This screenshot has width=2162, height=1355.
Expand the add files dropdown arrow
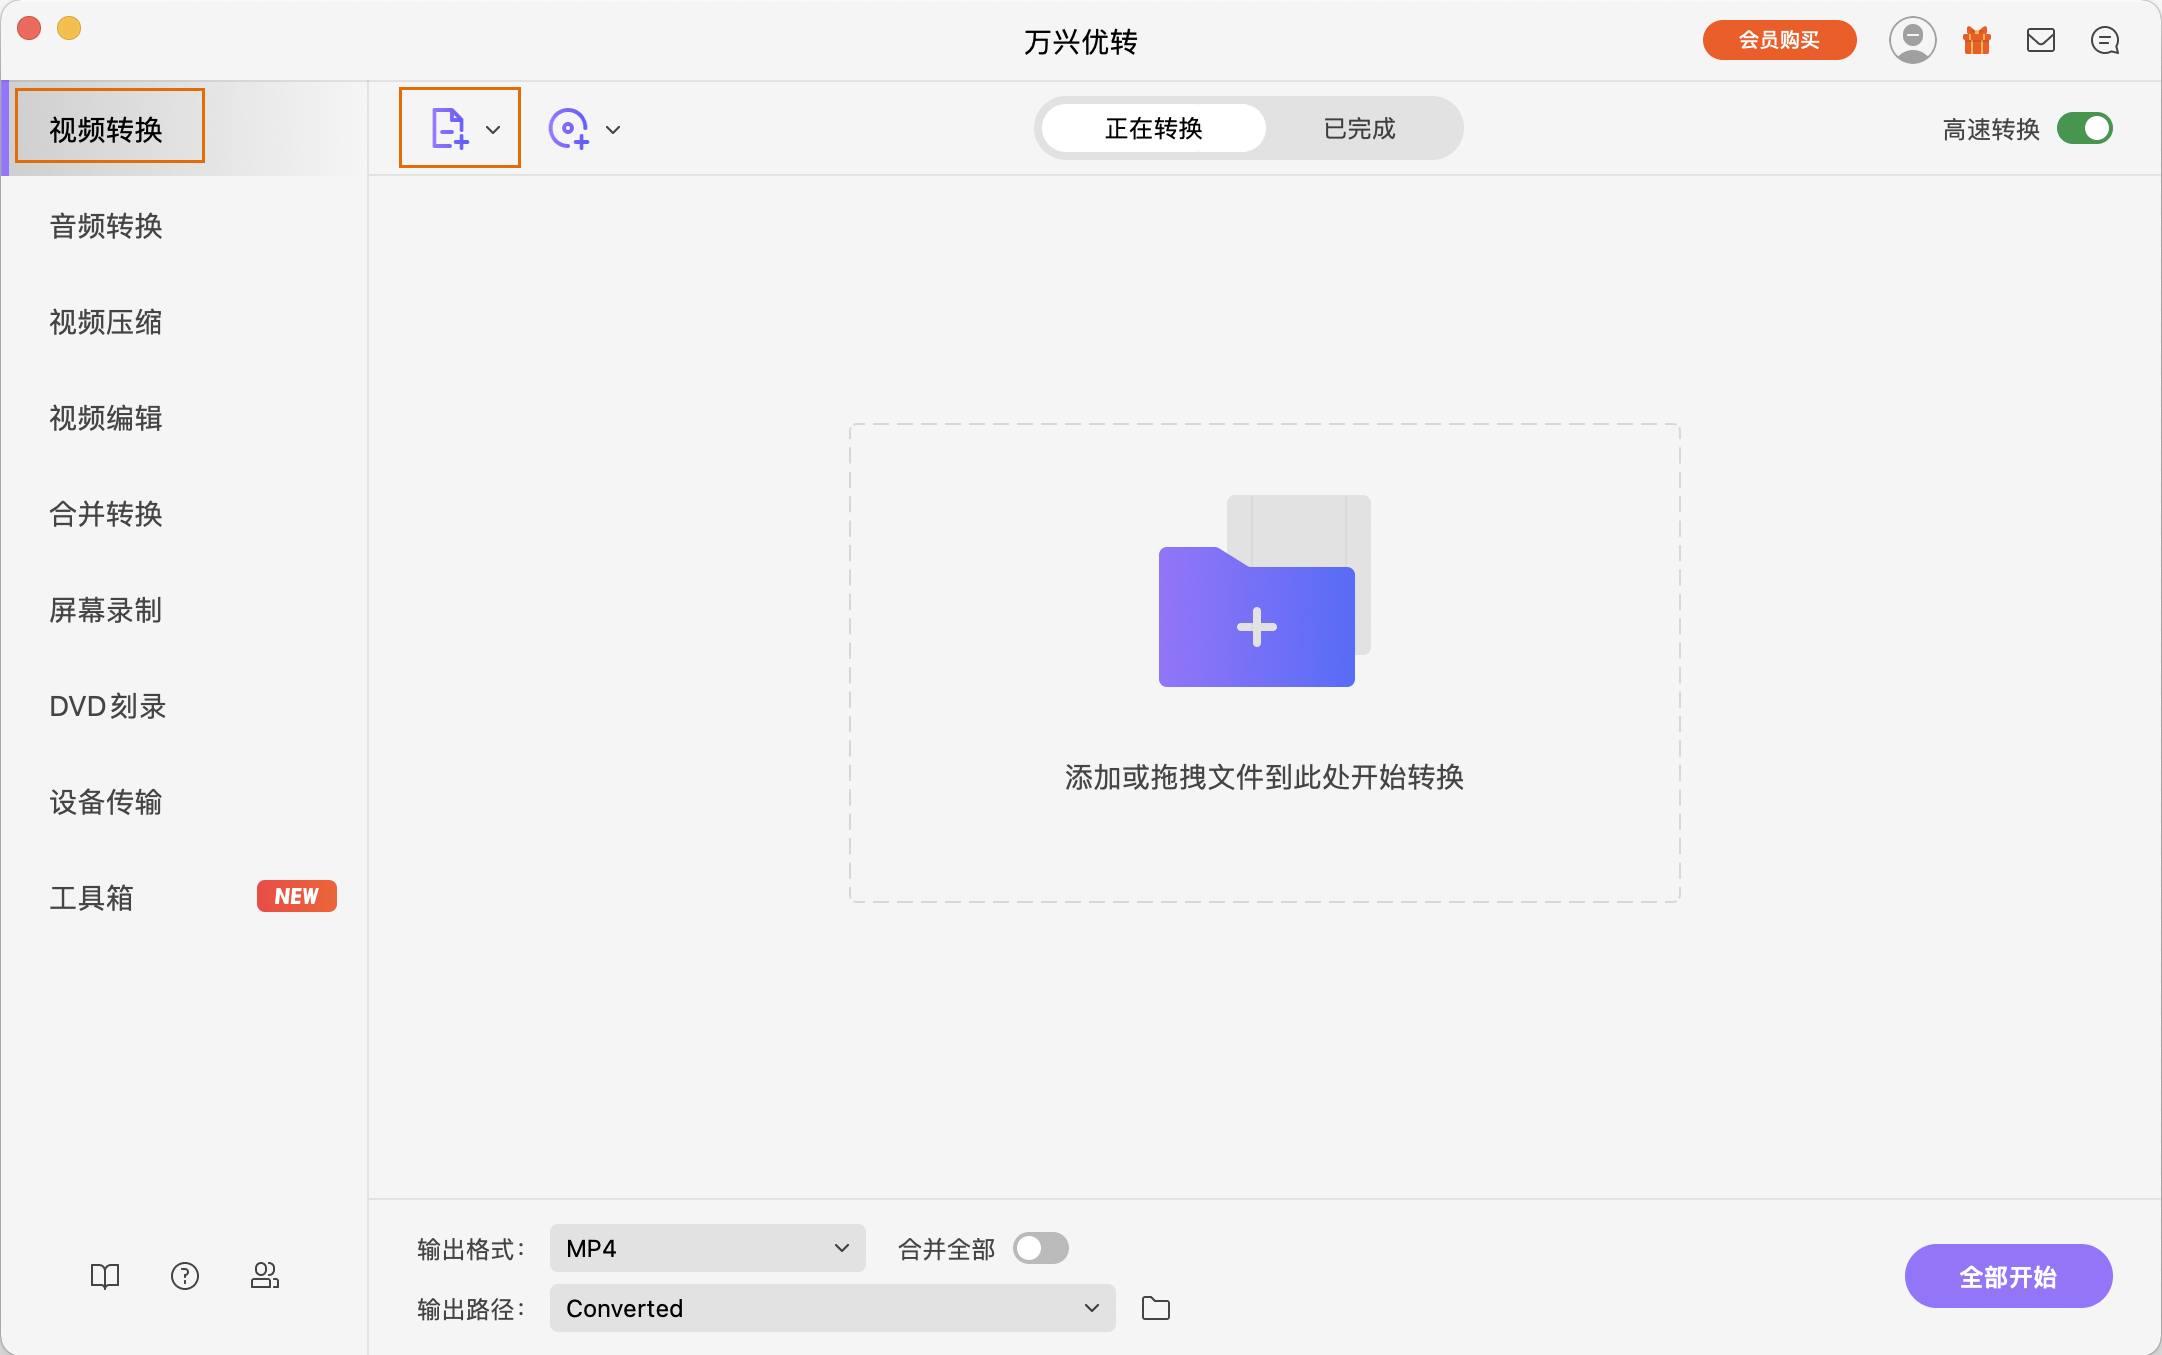pyautogui.click(x=494, y=129)
